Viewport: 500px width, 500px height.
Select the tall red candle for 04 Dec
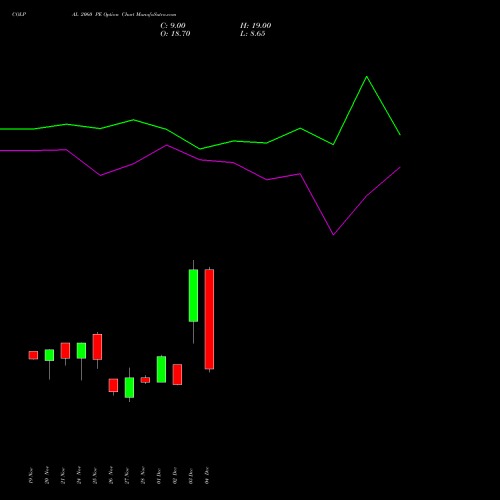(x=209, y=319)
